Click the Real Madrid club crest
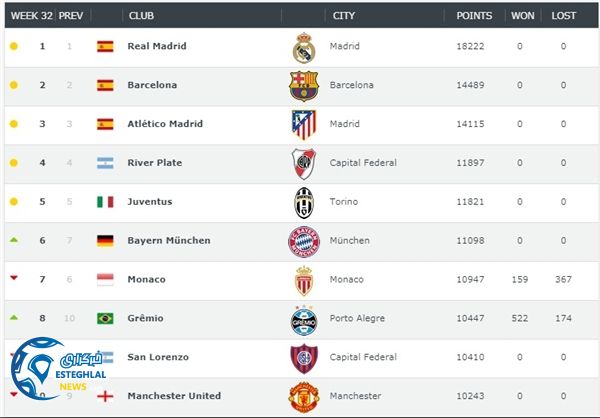Viewport: 600px width, 418px height. click(304, 47)
